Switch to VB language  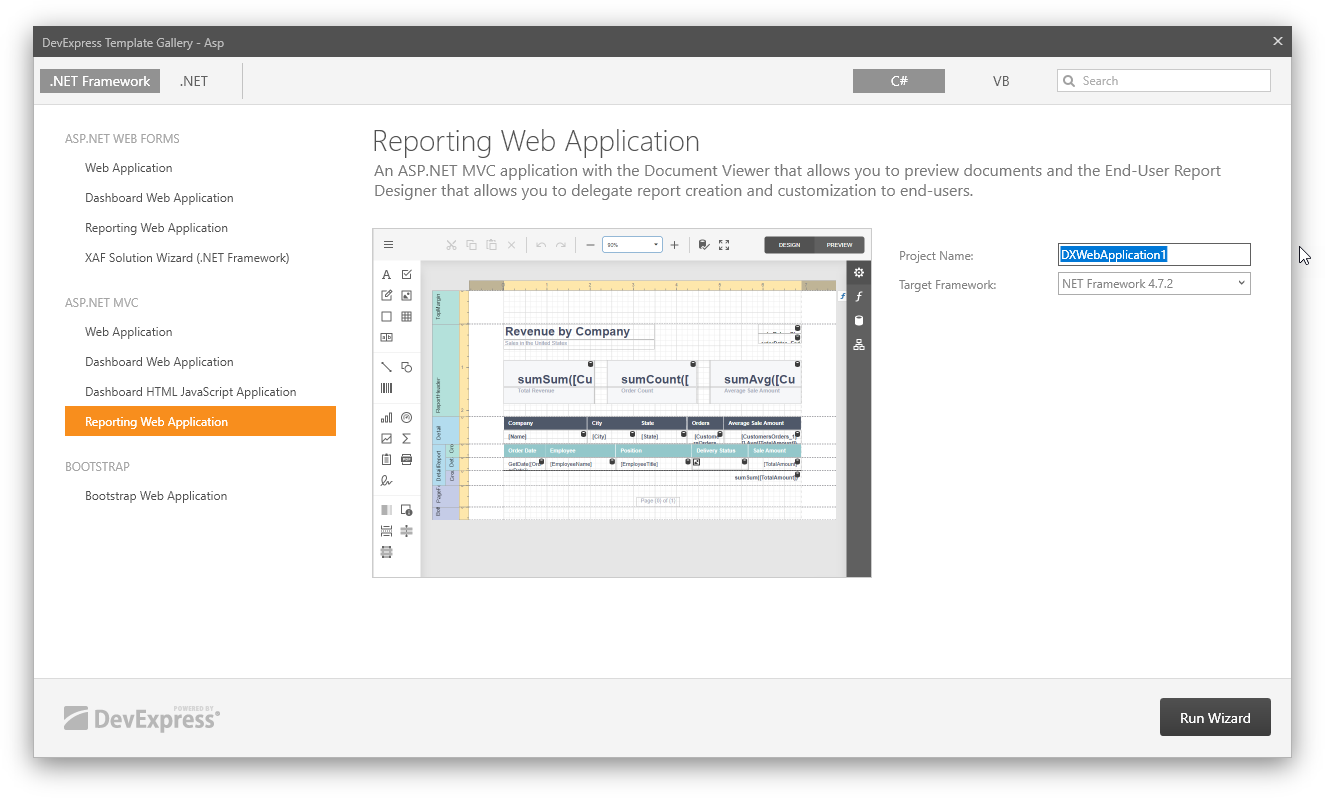(x=1001, y=81)
